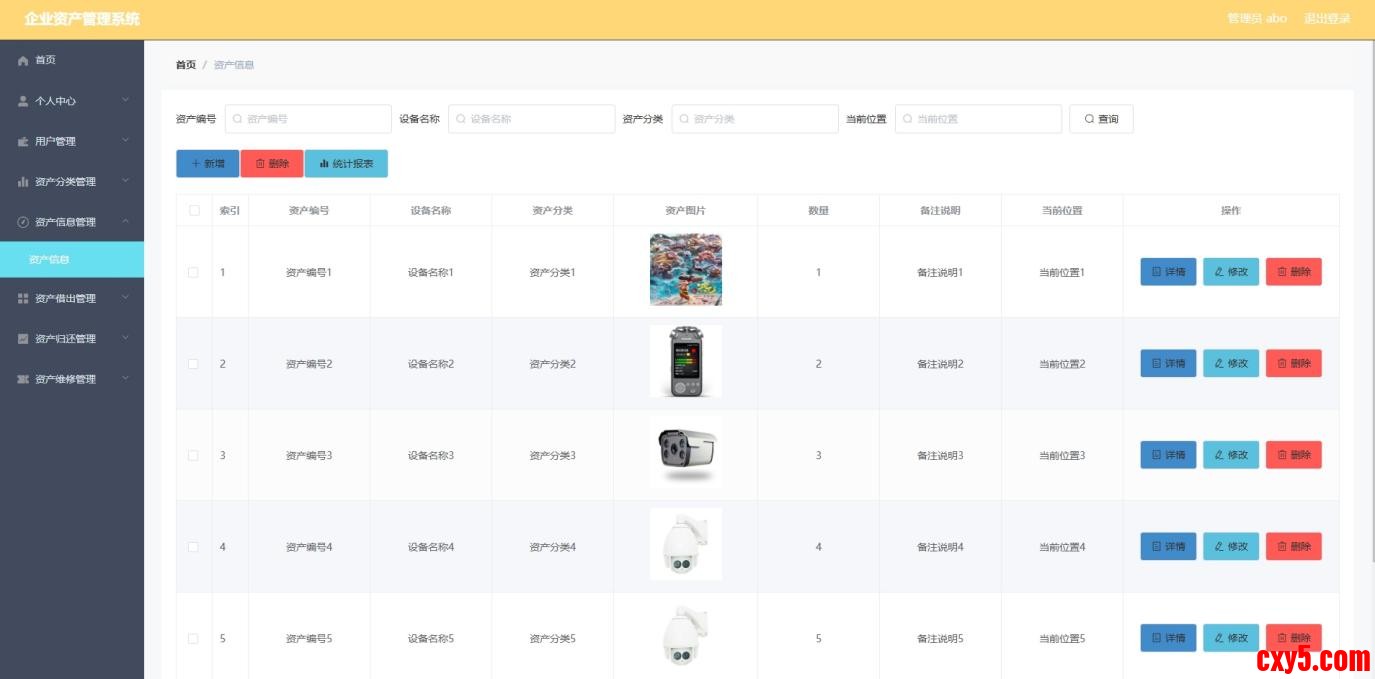Collapse the 资产信息管理 menu chevron
The height and width of the screenshot is (679, 1375).
[126, 221]
